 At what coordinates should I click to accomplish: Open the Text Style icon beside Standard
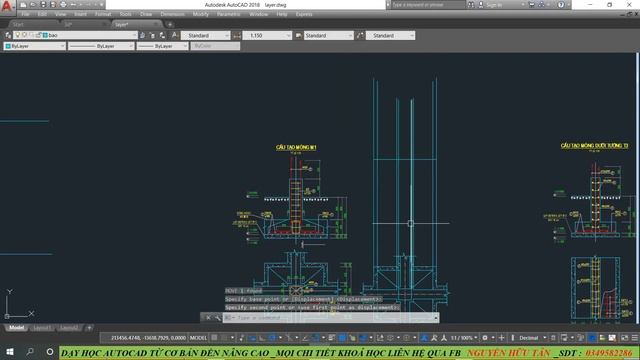(174, 36)
